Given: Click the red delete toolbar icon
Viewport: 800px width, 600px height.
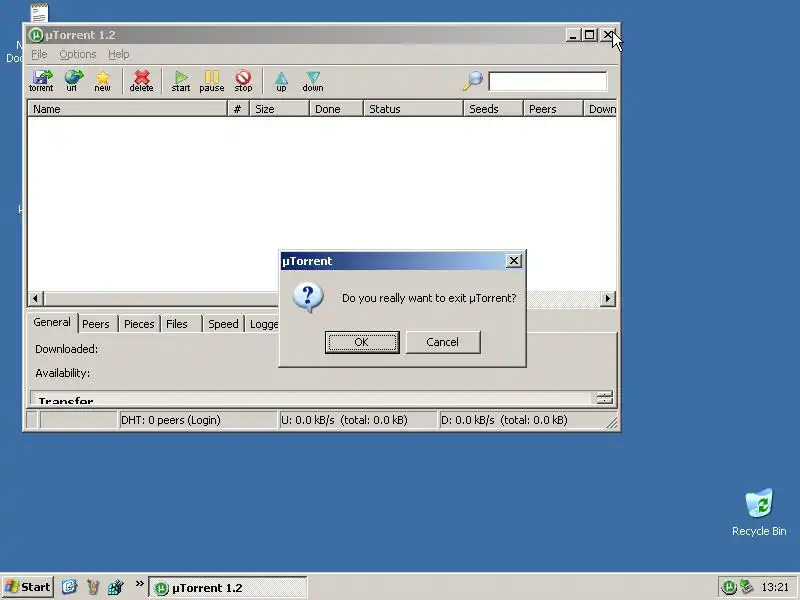Looking at the screenshot, I should [141, 81].
